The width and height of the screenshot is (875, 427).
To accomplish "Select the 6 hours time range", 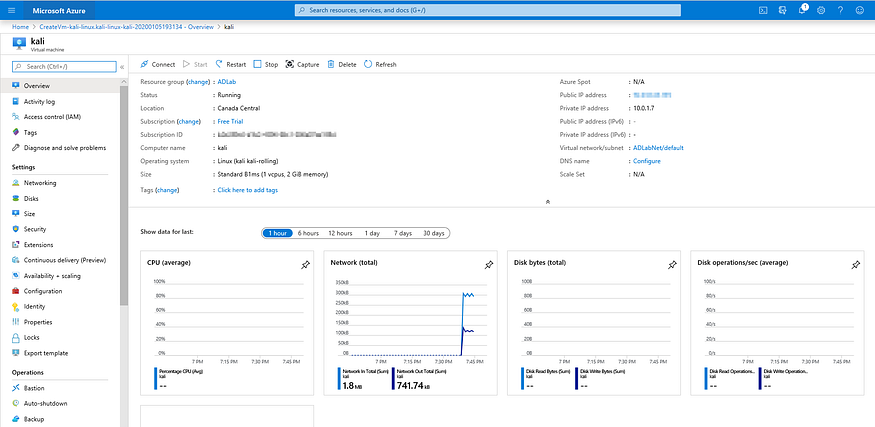I will coord(308,233).
